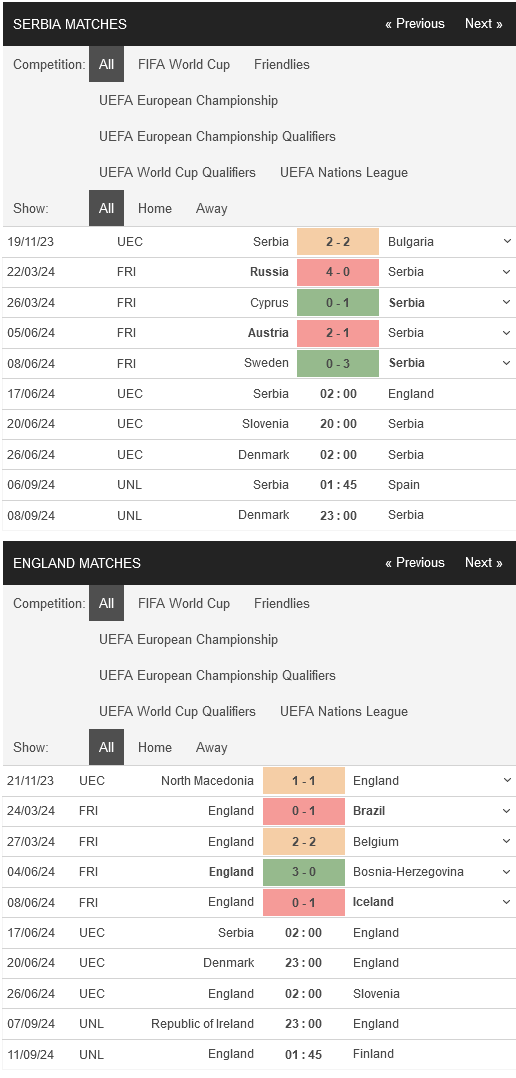Viewport: 516px width, 1078px height.
Task: Show only Away matches for England
Action: pos(211,747)
